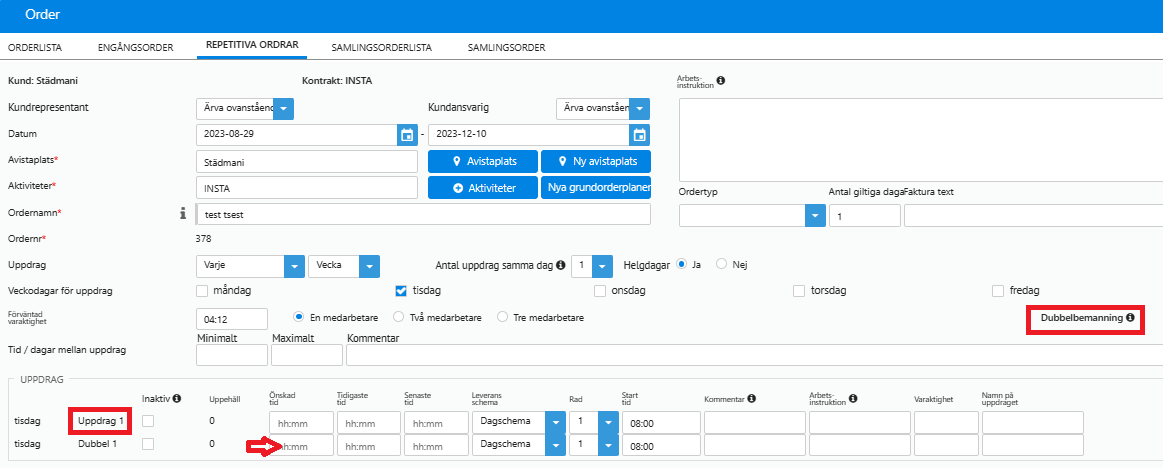Click the Uppdrag 1 row label
Screen dimensions: 1163x468
click(x=102, y=421)
